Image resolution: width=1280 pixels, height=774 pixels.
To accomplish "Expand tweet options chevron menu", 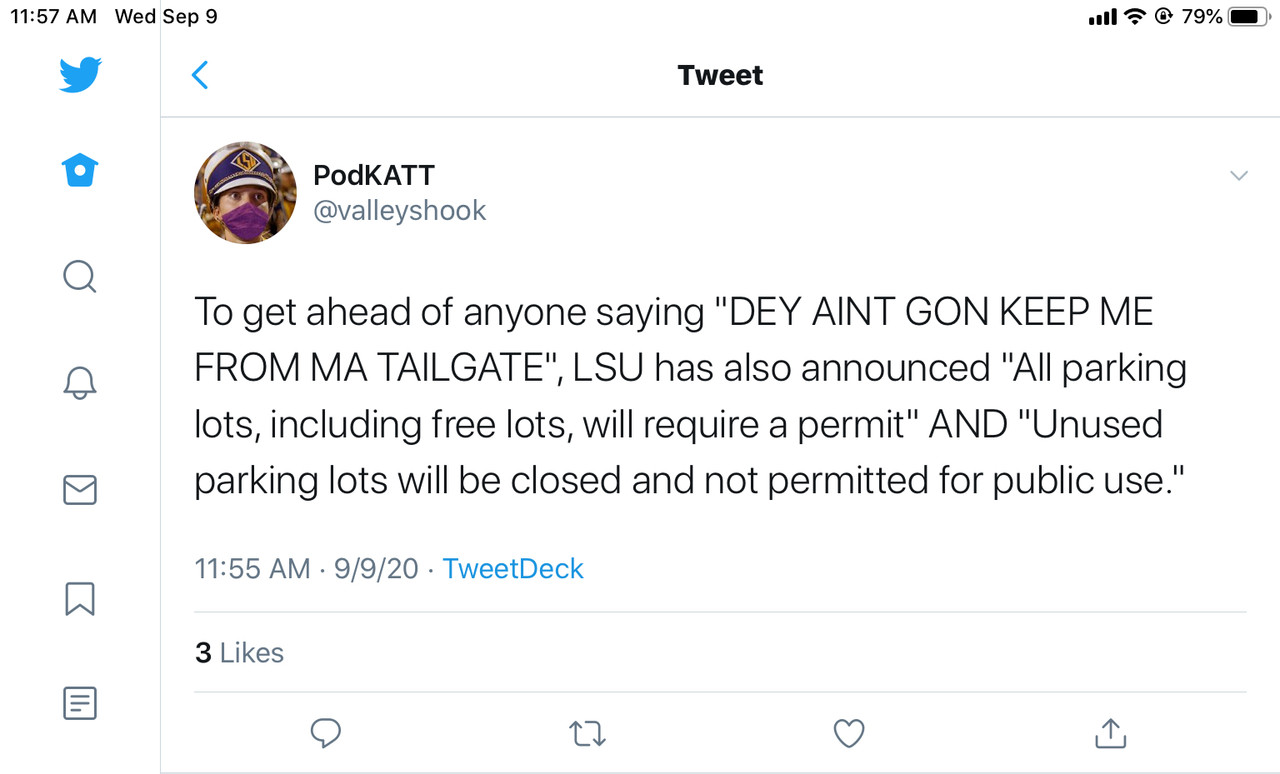I will click(1239, 176).
